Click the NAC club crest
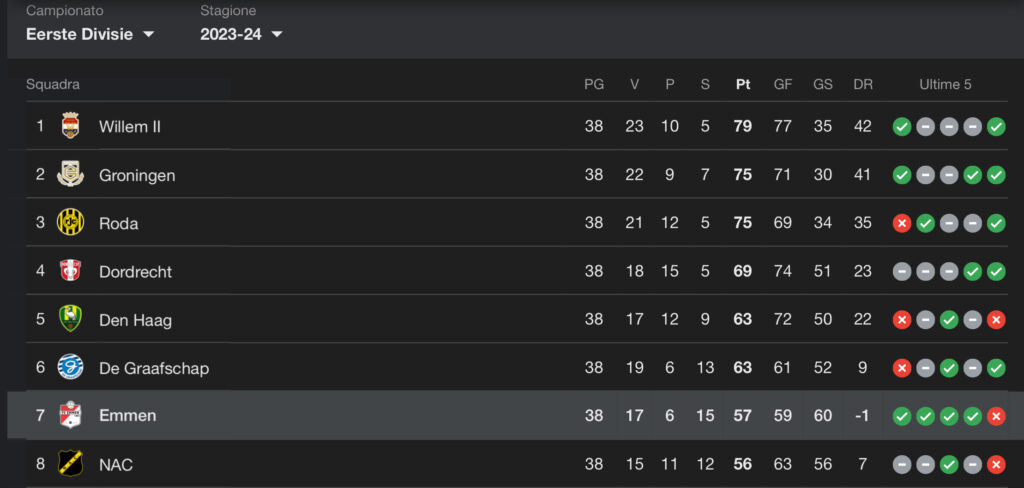 pyautogui.click(x=70, y=464)
